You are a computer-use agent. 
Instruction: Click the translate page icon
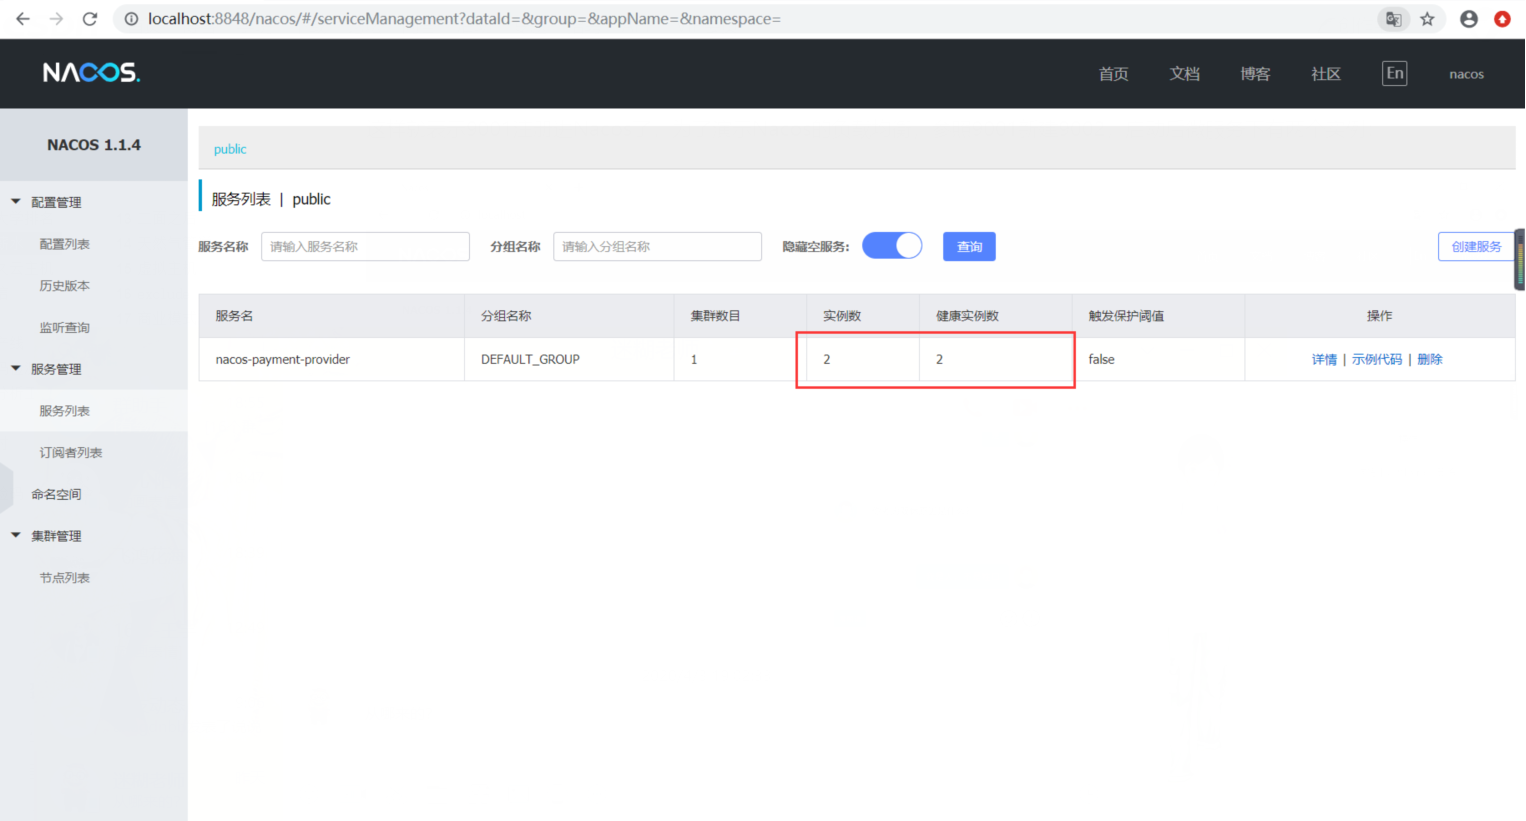coord(1392,19)
